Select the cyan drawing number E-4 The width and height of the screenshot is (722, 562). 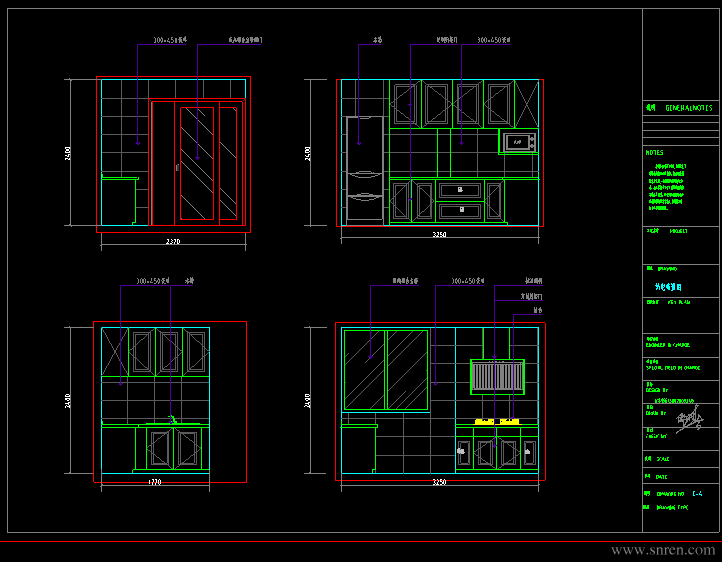pyautogui.click(x=697, y=493)
